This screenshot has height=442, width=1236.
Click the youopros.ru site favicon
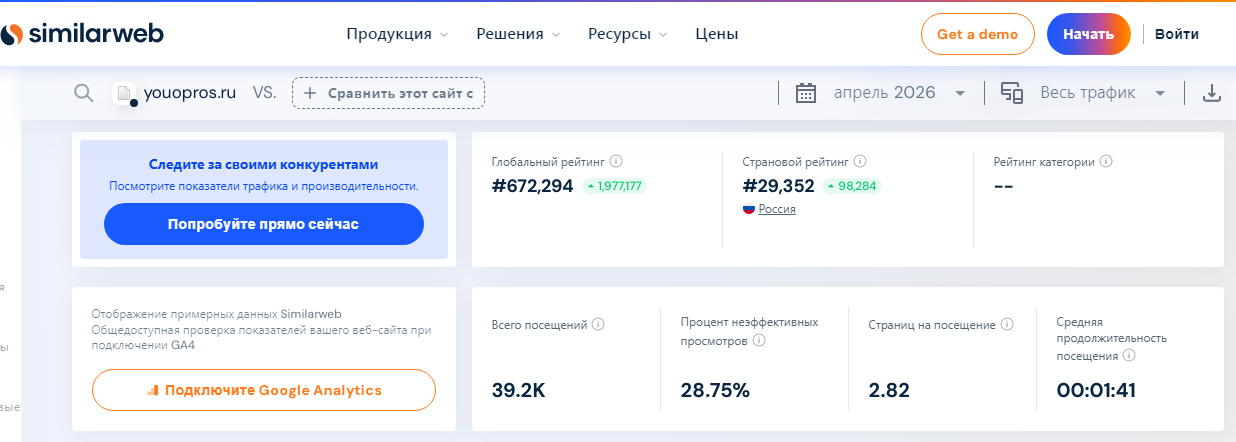click(x=124, y=94)
